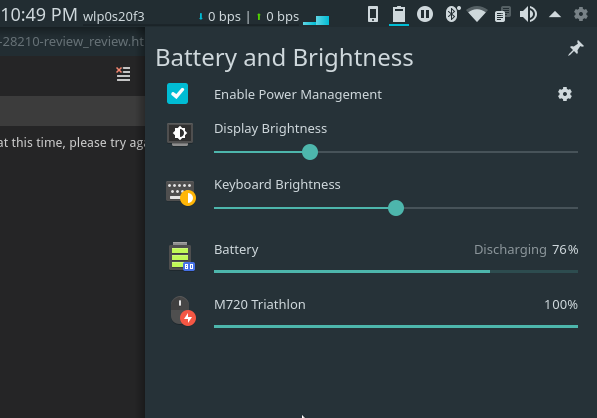Open the audio volume tray icon

click(x=528, y=14)
